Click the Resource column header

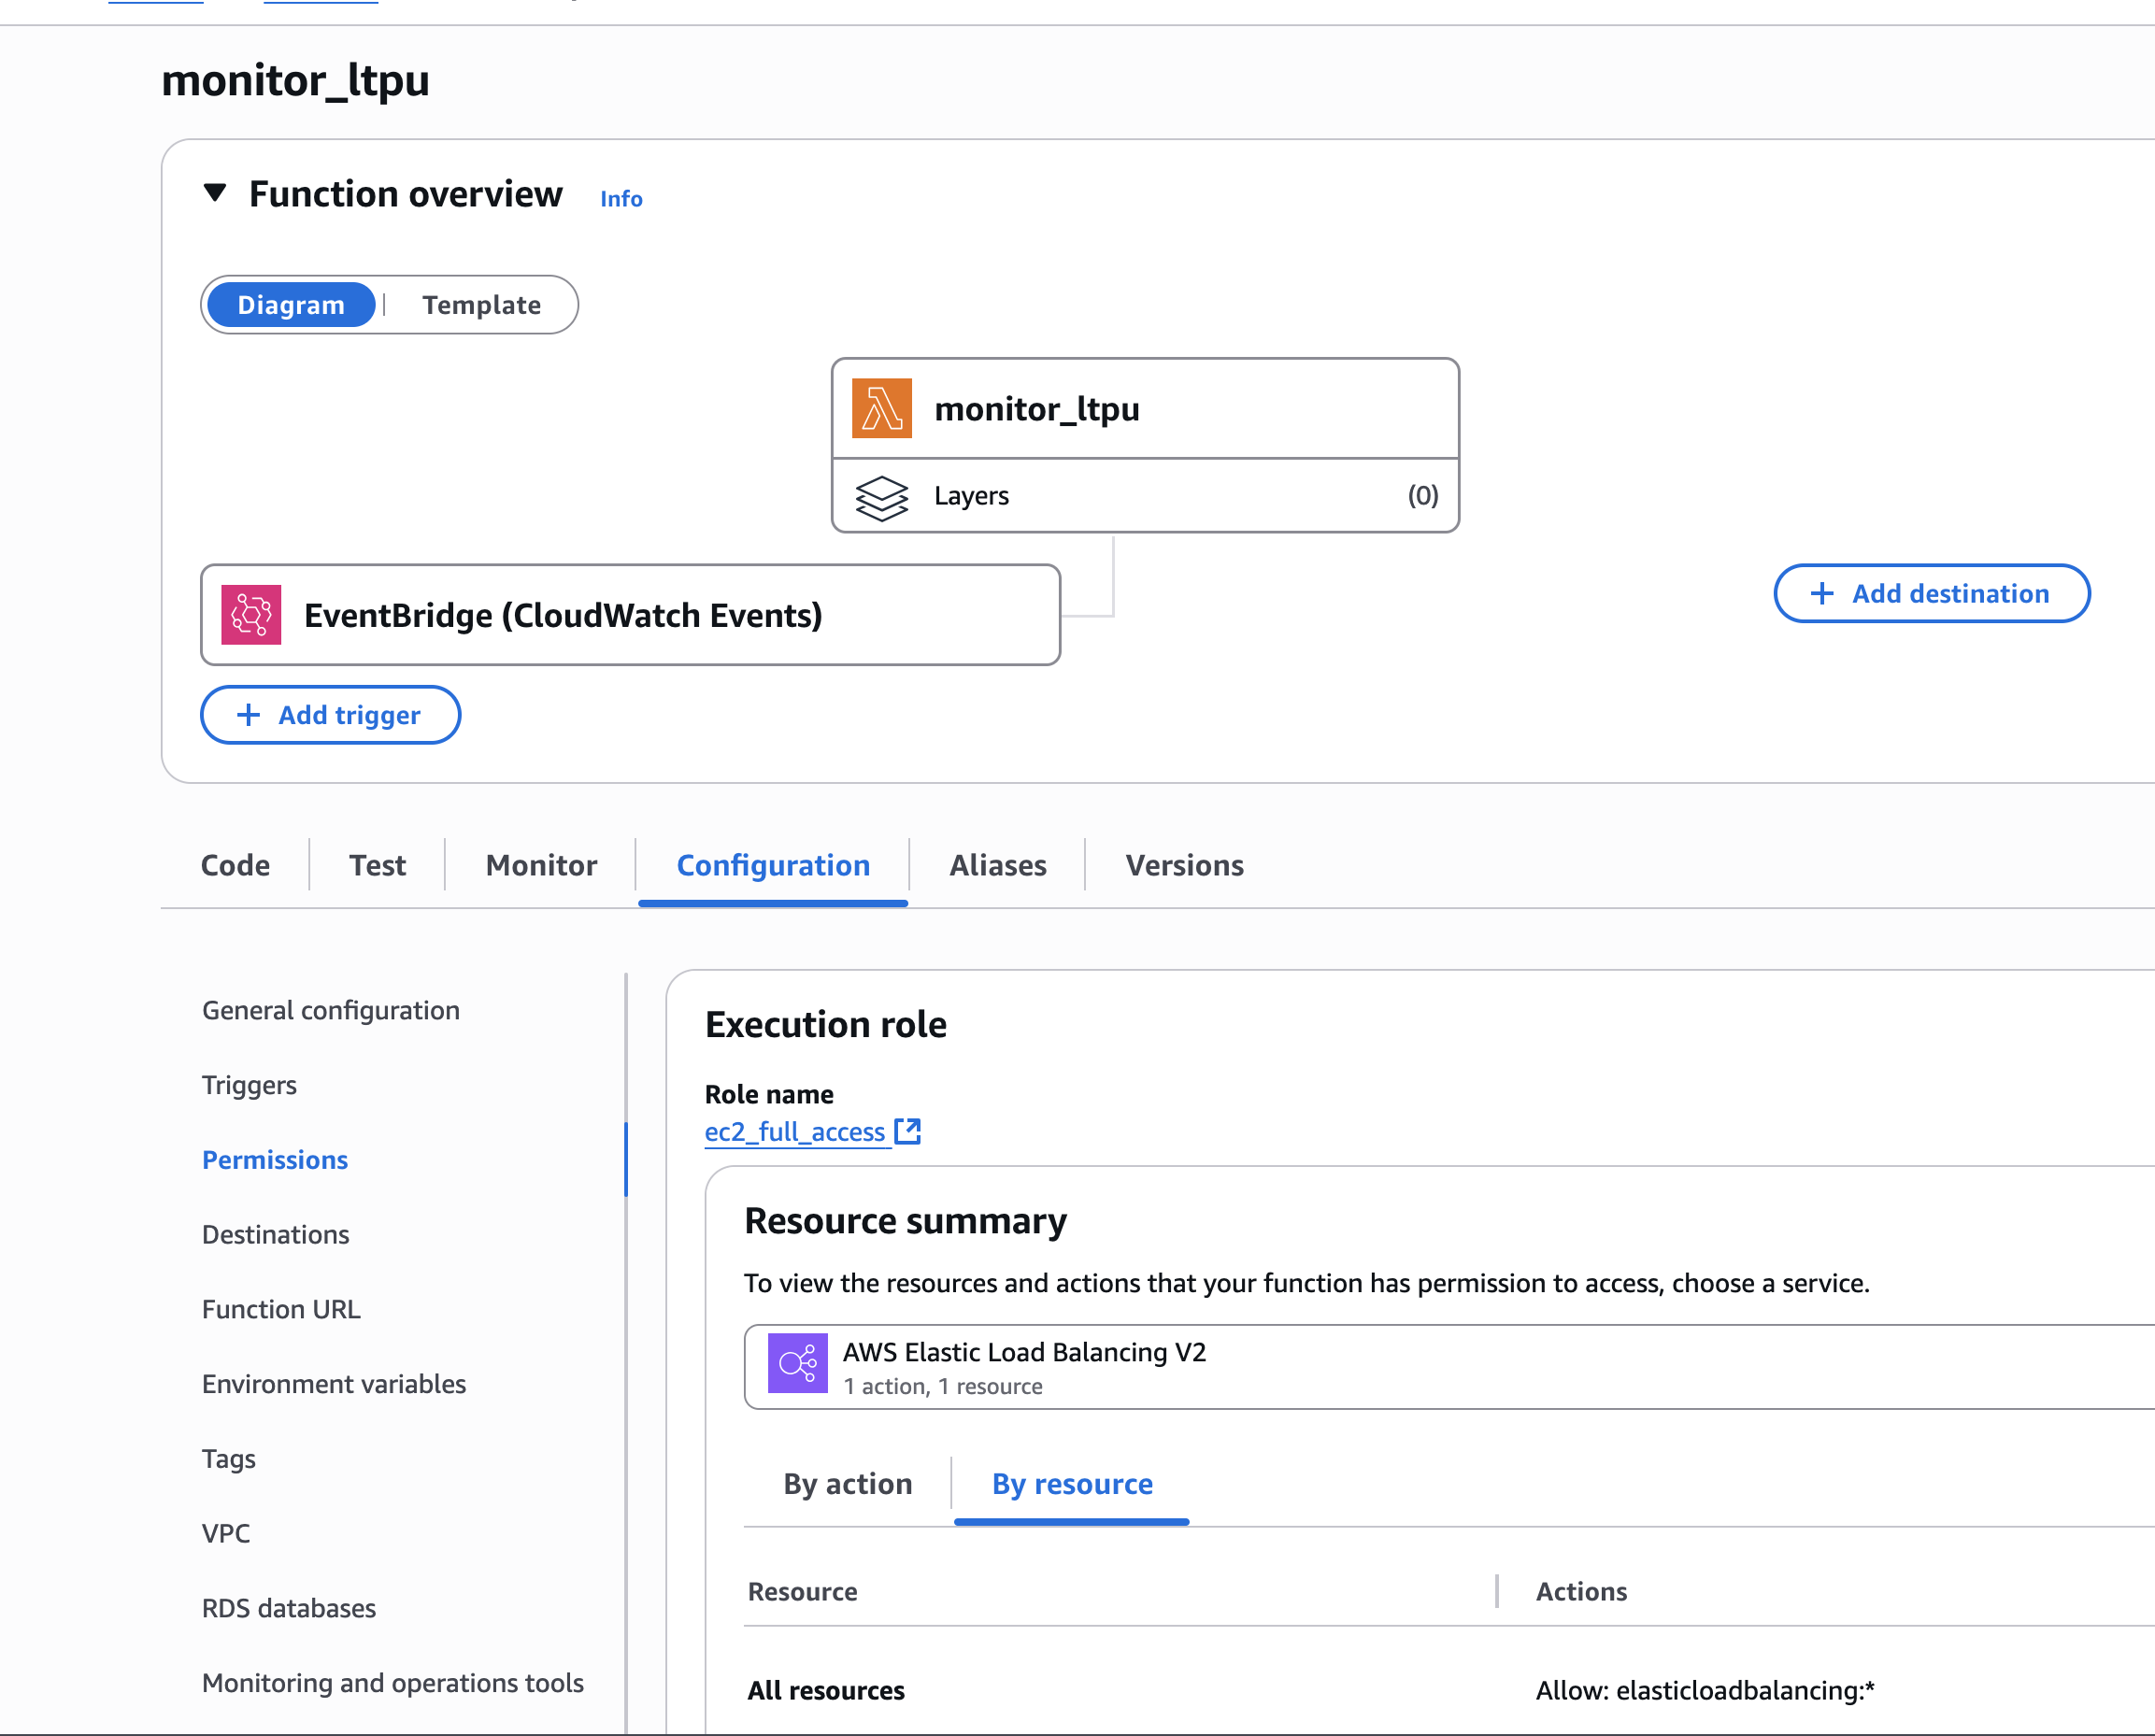click(803, 1592)
